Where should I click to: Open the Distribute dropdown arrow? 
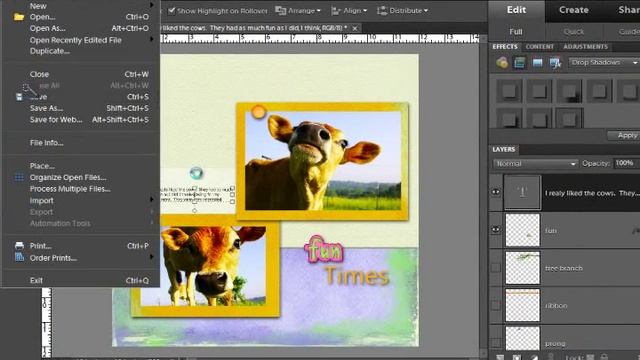[x=426, y=11]
